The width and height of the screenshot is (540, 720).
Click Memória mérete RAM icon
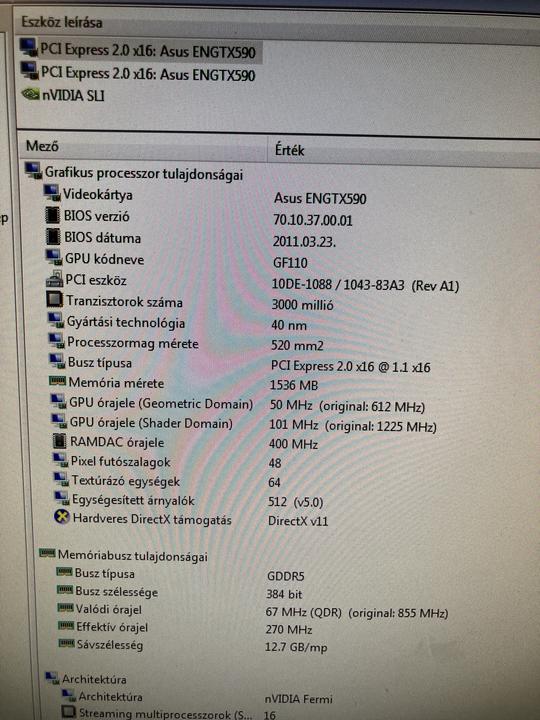(x=57, y=381)
